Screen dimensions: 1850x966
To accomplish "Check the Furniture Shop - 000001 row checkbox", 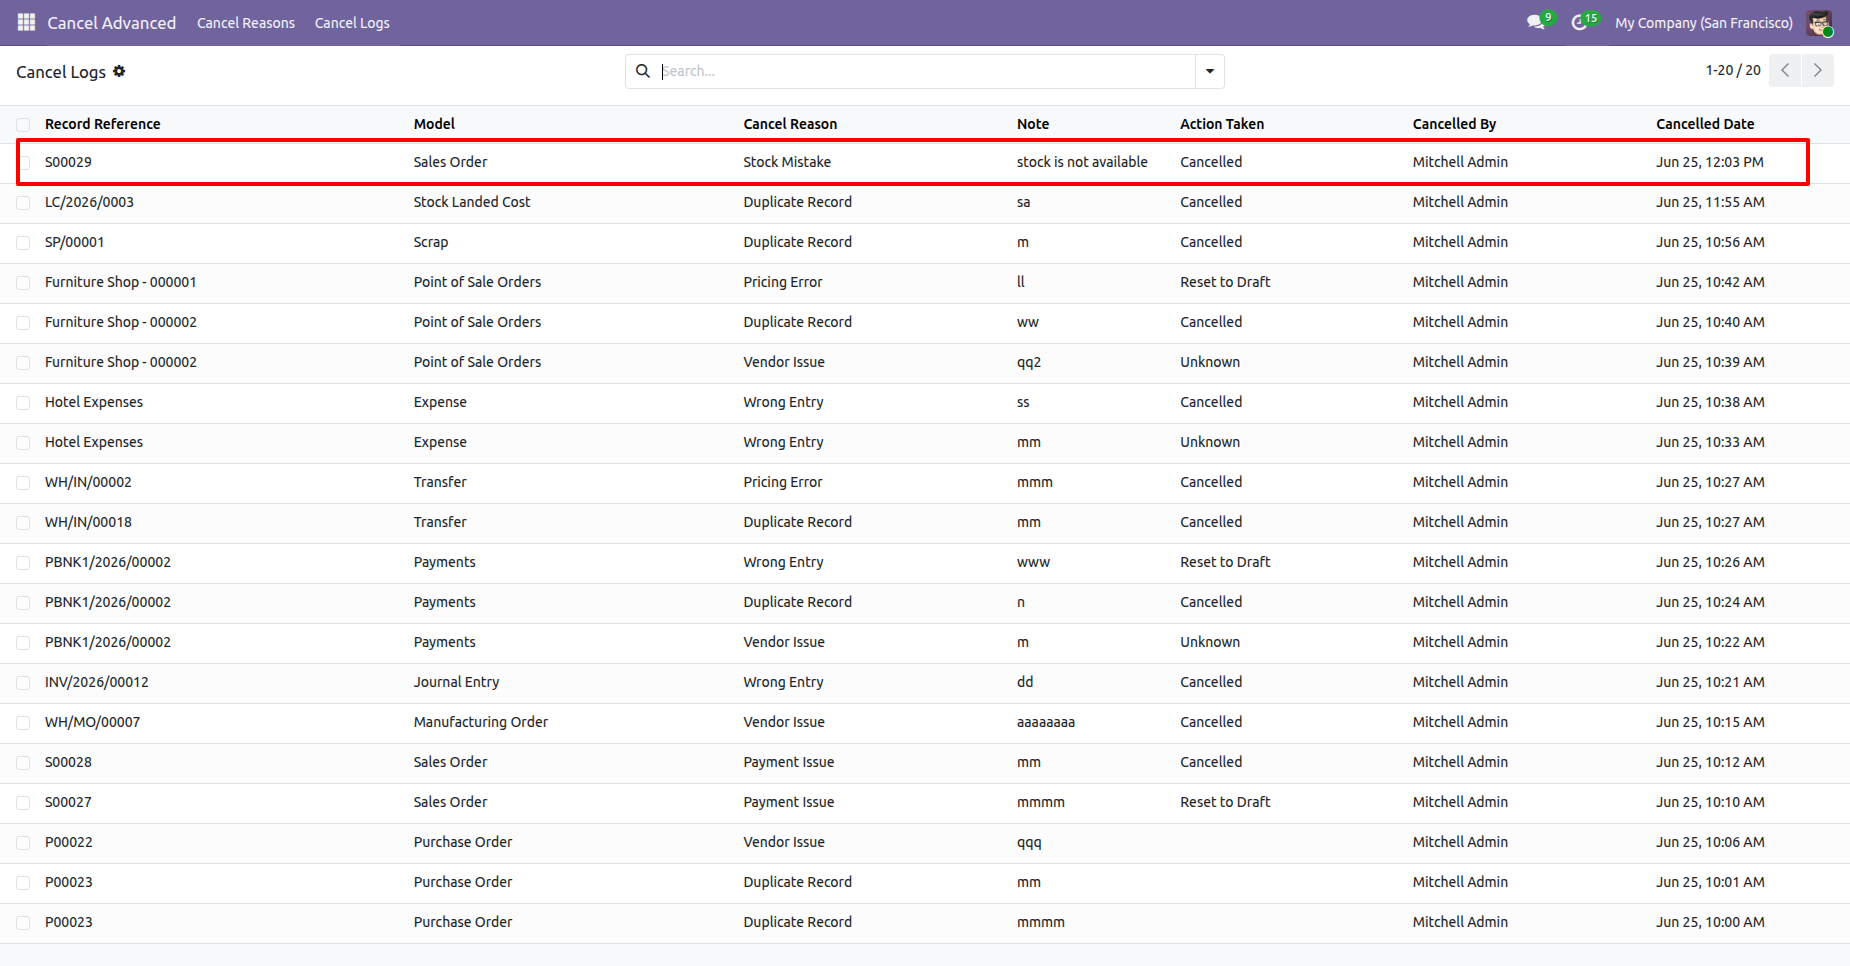I will (23, 282).
